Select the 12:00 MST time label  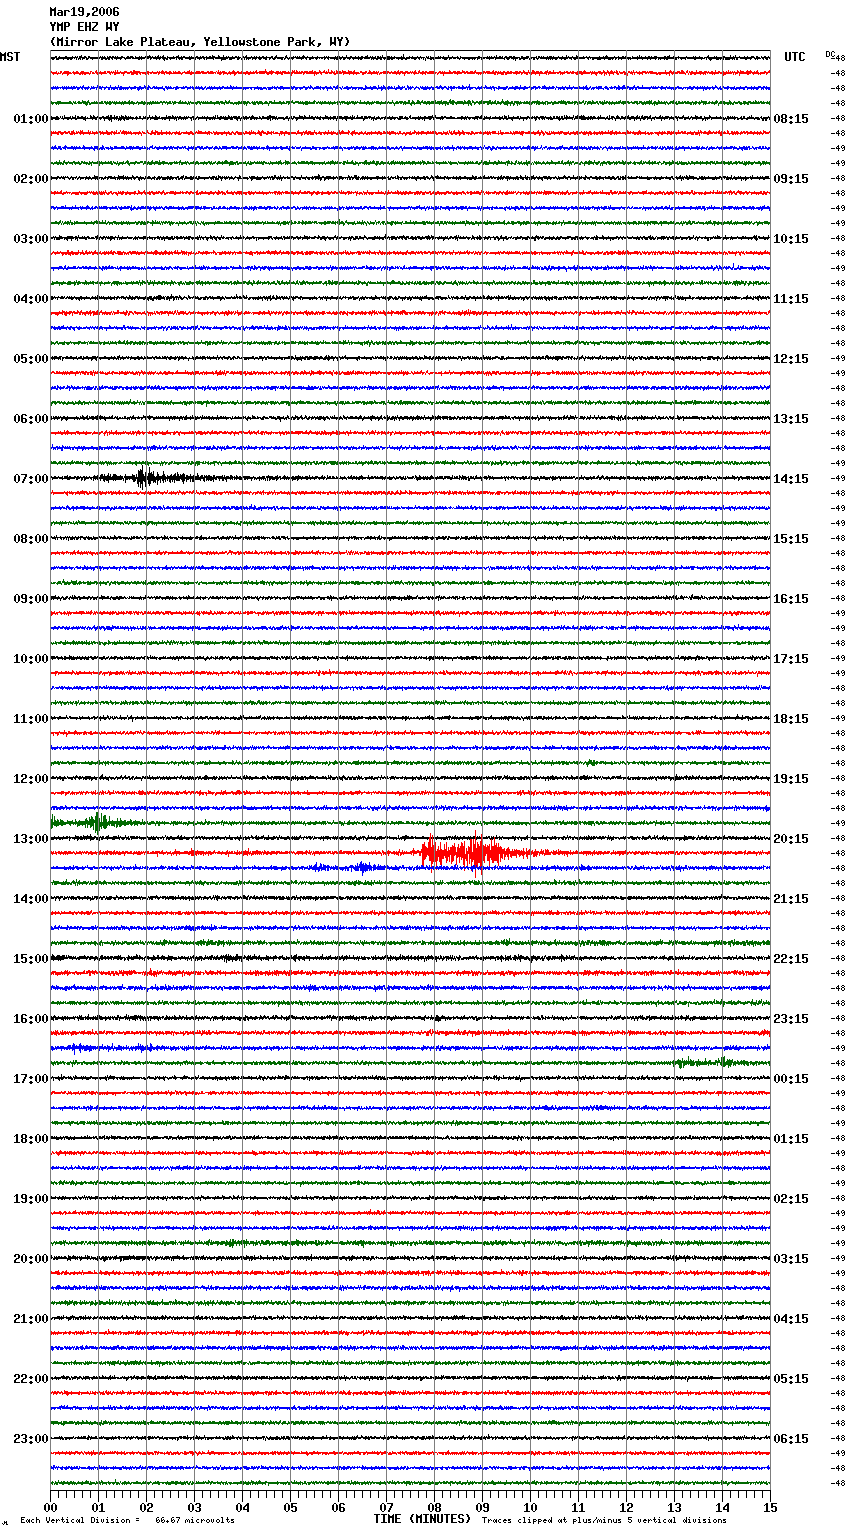click(x=31, y=779)
